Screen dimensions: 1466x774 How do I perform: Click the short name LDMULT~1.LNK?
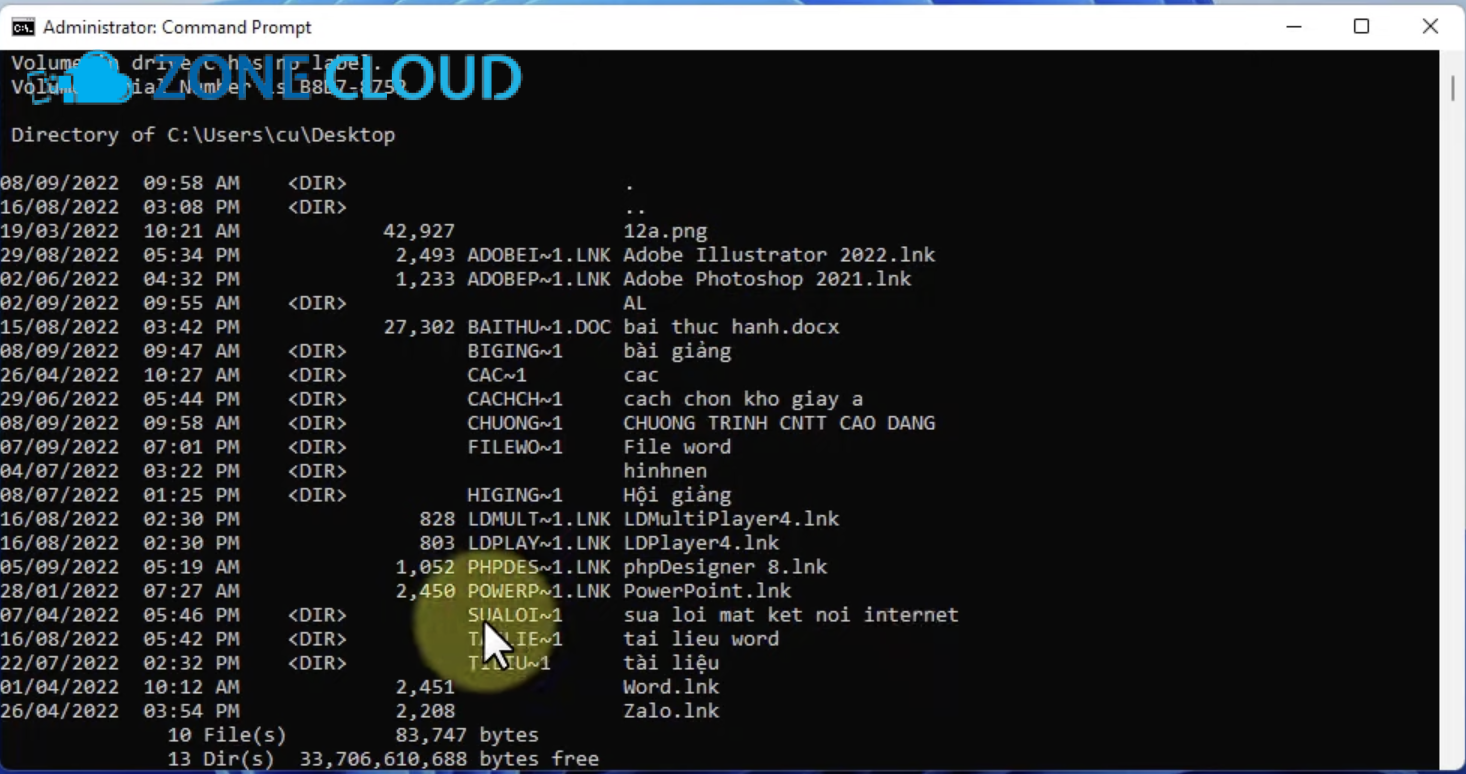click(x=539, y=519)
